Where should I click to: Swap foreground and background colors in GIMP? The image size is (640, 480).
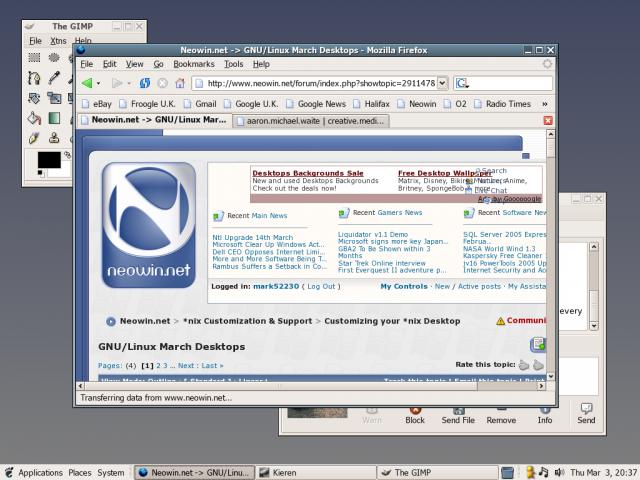point(67,155)
